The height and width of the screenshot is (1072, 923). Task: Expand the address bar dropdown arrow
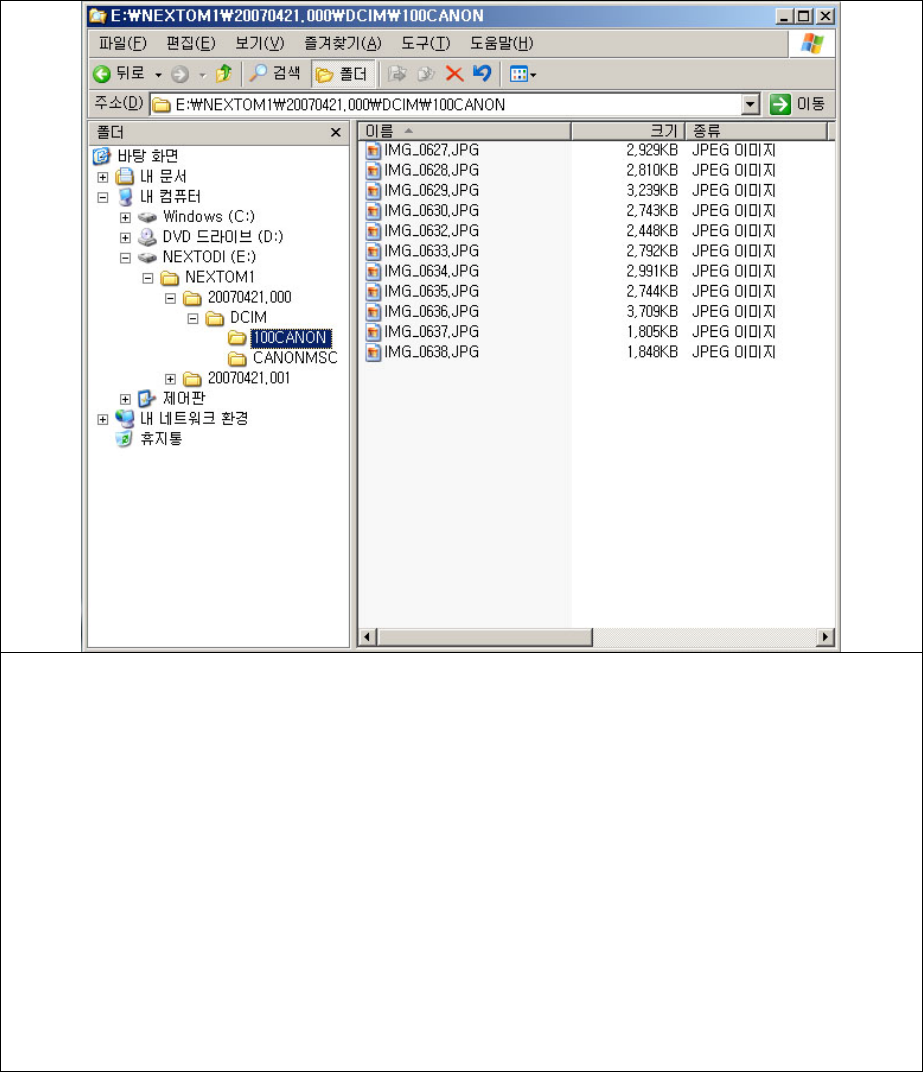(751, 105)
